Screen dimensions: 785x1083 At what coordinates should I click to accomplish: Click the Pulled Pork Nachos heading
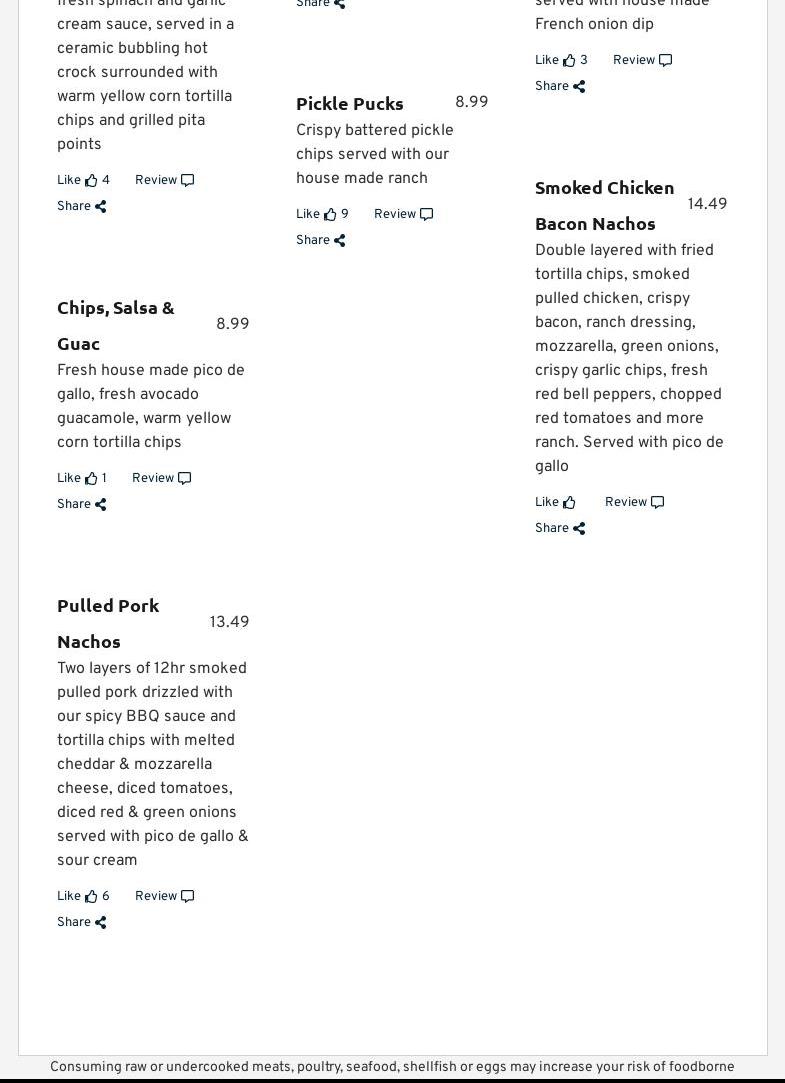click(108, 623)
